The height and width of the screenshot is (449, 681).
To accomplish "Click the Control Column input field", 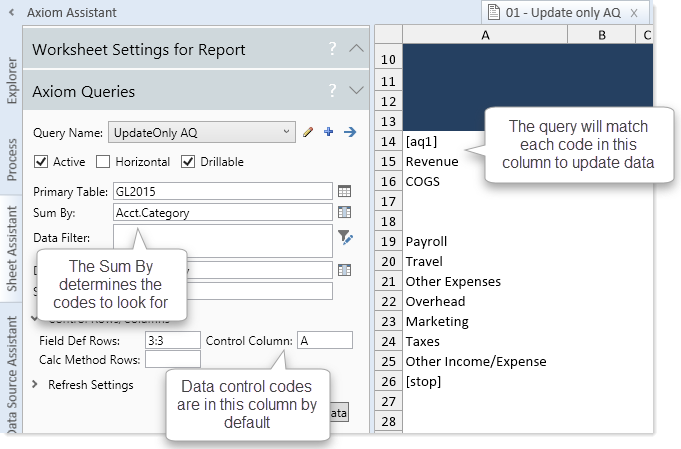I will tap(324, 341).
